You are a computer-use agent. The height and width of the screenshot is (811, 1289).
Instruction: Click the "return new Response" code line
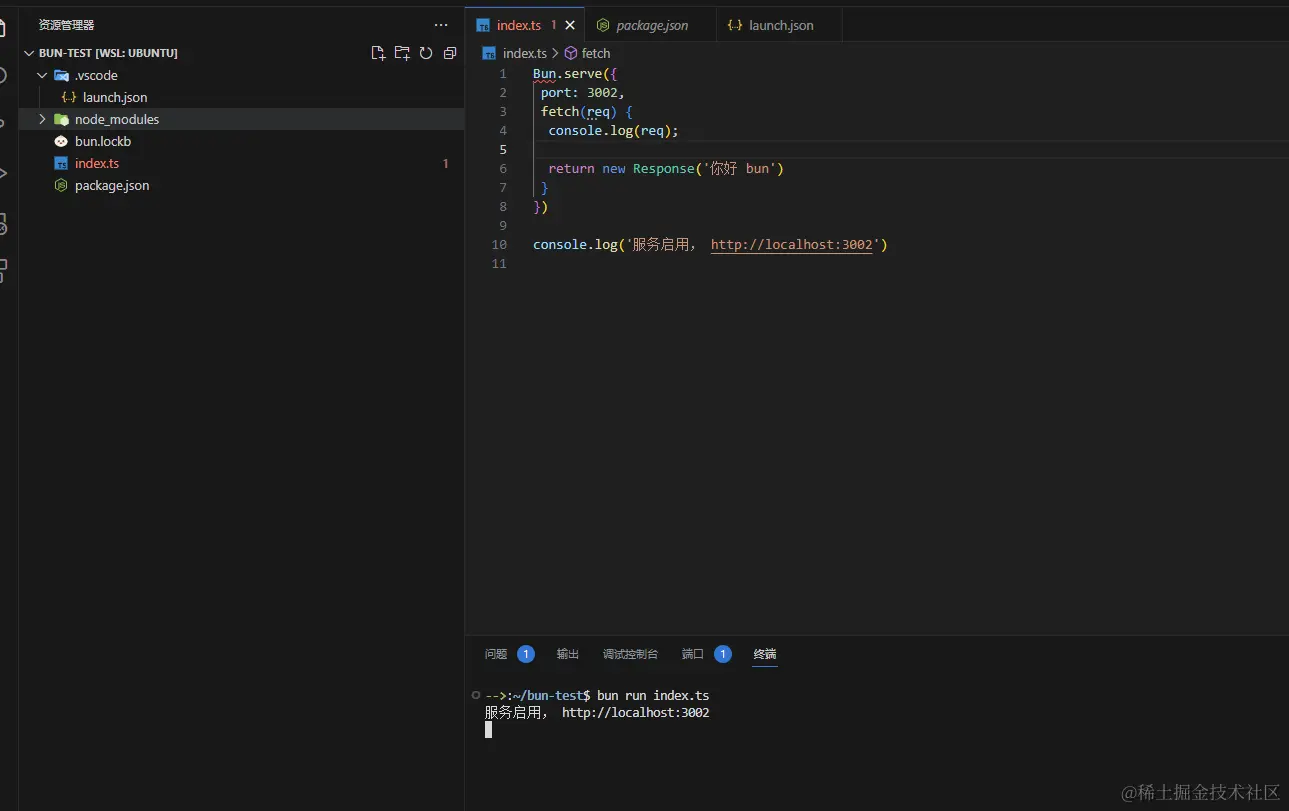pos(666,168)
